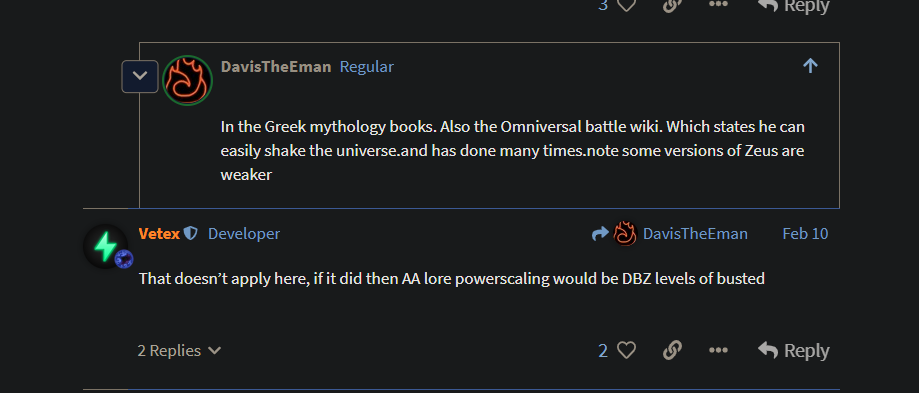Jump to quoted post using up arrow
The image size is (919, 393).
[810, 66]
